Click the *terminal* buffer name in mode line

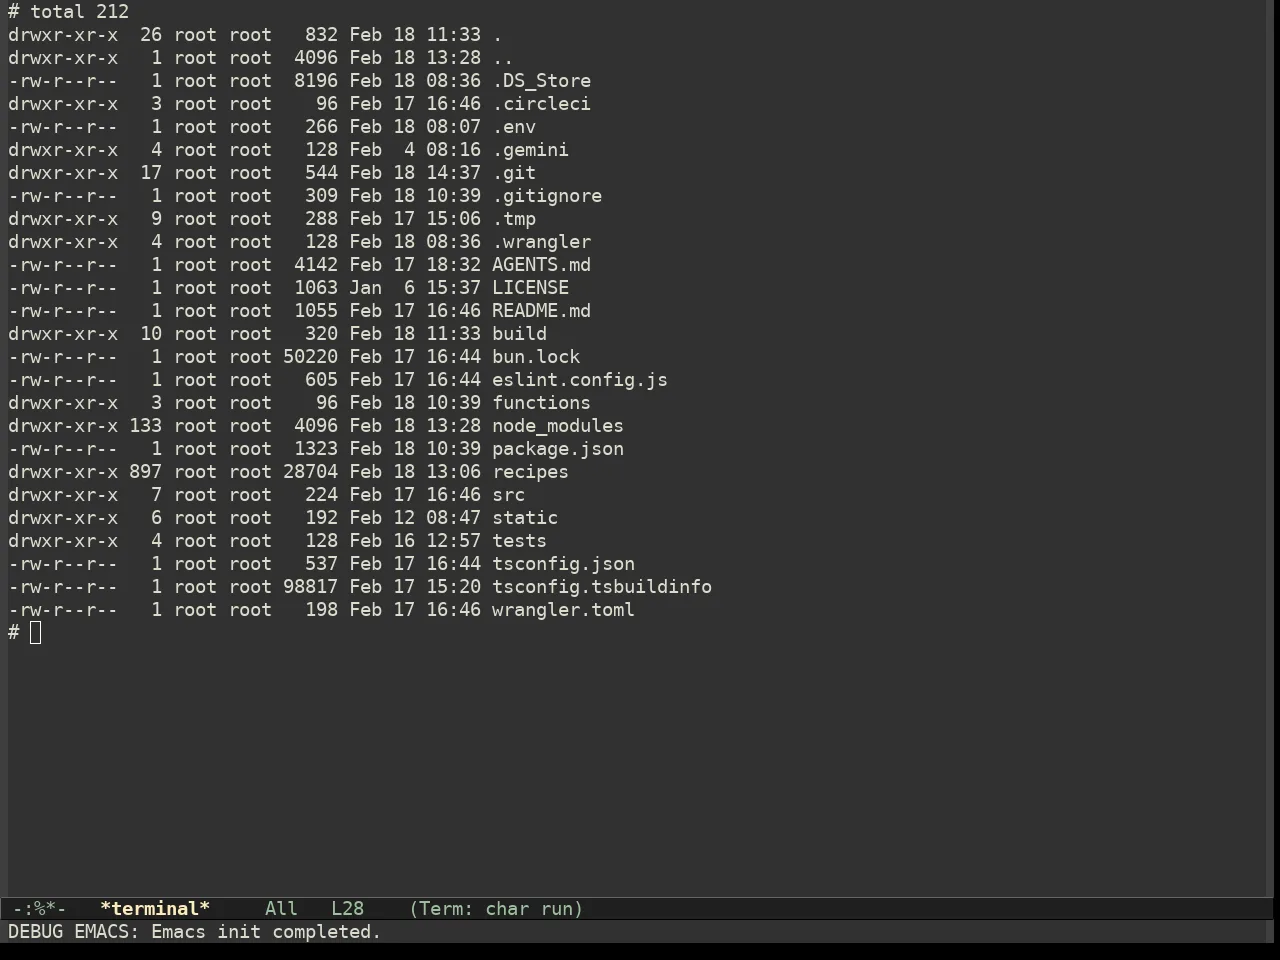click(155, 909)
